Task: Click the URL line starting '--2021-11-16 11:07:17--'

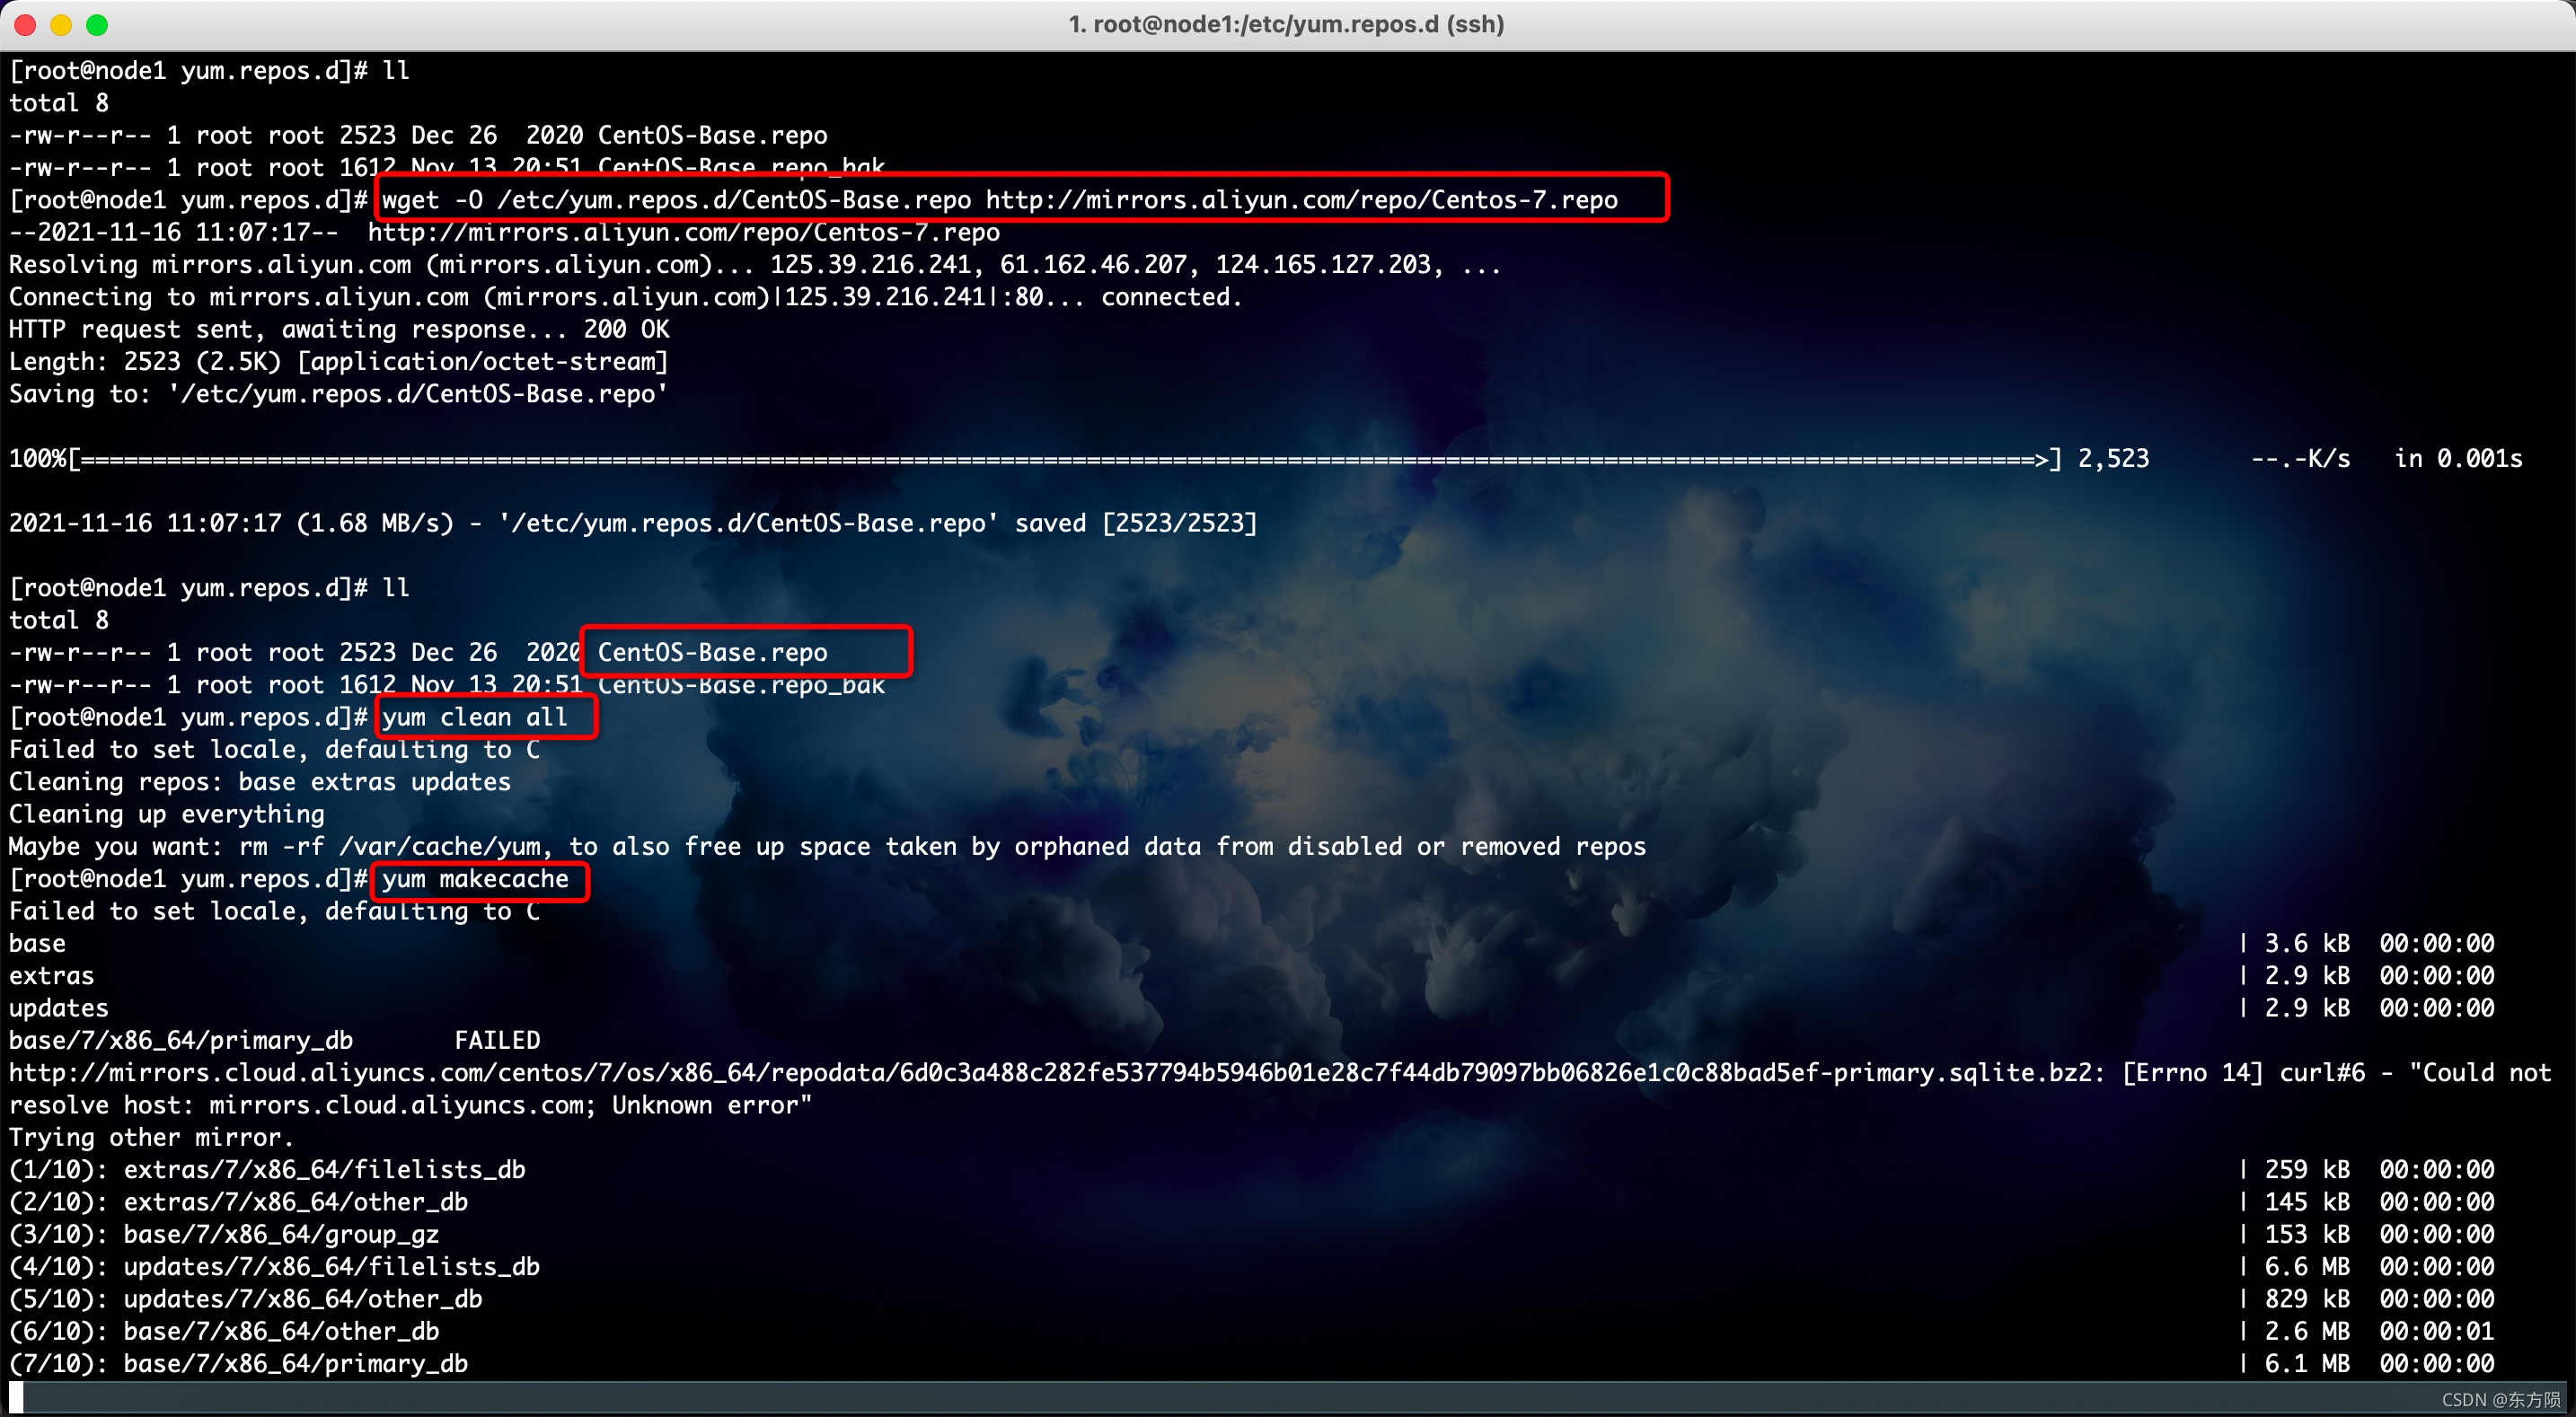Action: point(505,232)
